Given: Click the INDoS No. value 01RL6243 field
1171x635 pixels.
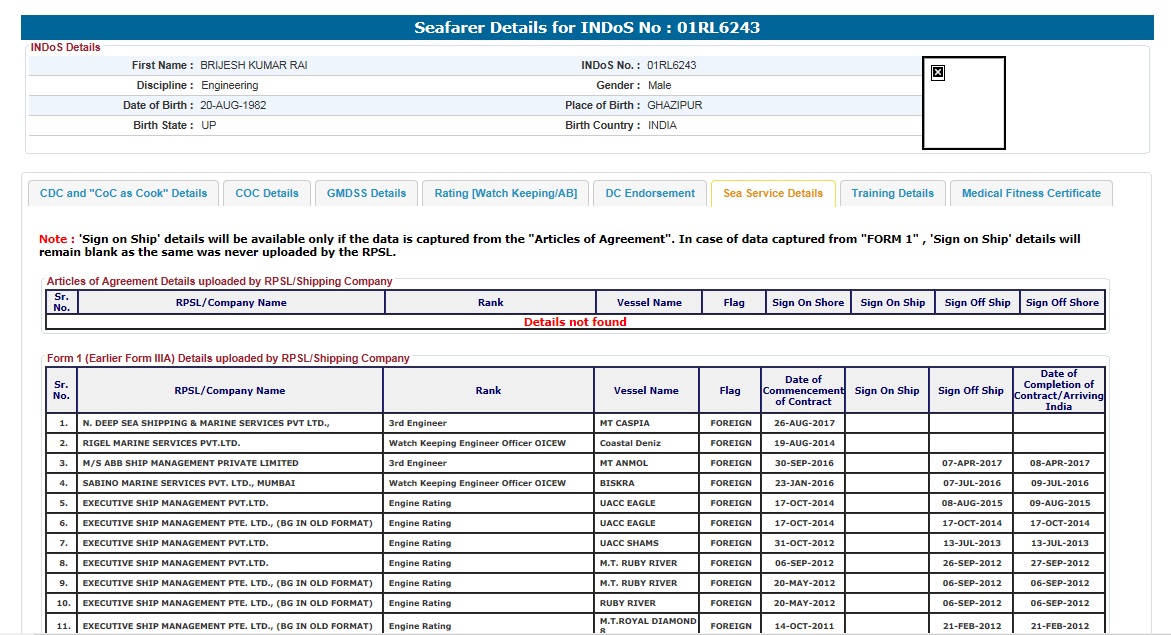Looking at the screenshot, I should 671,66.
